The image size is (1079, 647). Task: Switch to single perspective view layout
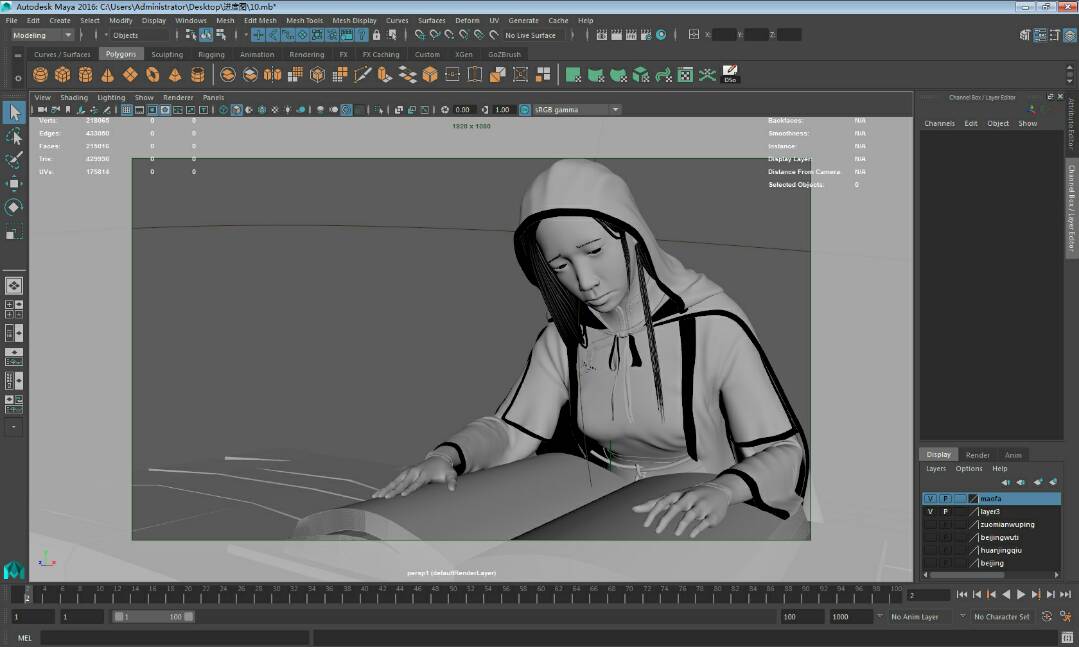[x=14, y=285]
